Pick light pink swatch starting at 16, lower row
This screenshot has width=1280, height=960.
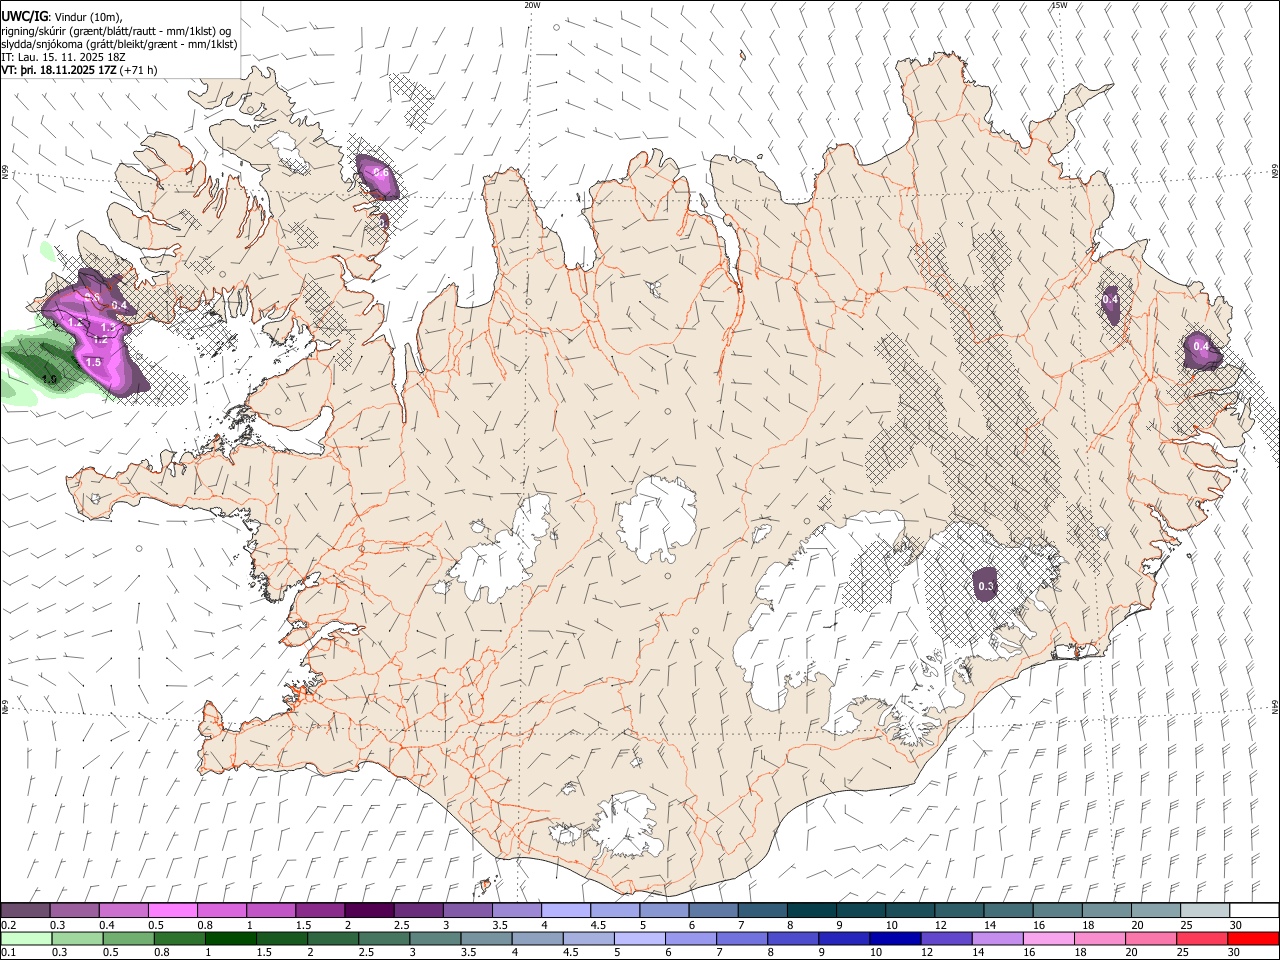[x=1048, y=938]
